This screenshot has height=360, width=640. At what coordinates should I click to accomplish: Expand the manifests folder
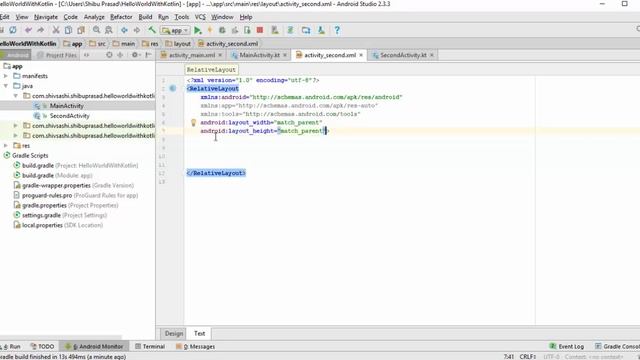(x=6, y=76)
